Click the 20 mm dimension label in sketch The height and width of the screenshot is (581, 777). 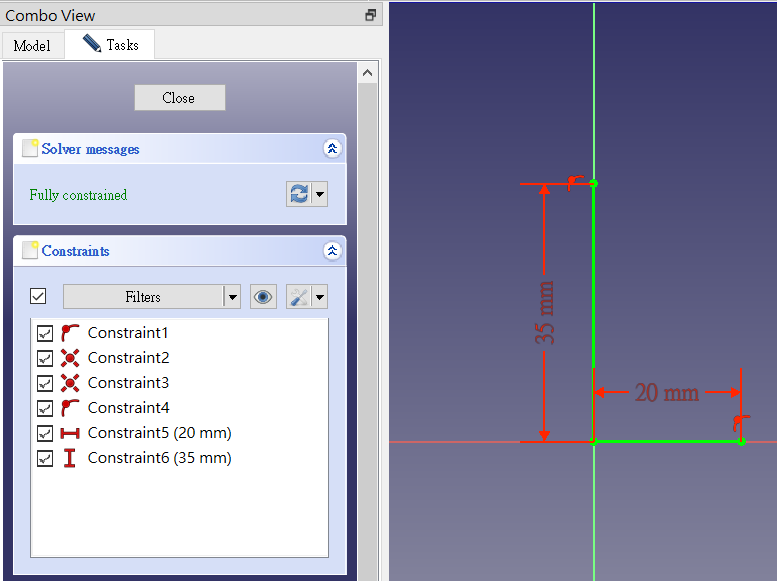click(x=667, y=393)
